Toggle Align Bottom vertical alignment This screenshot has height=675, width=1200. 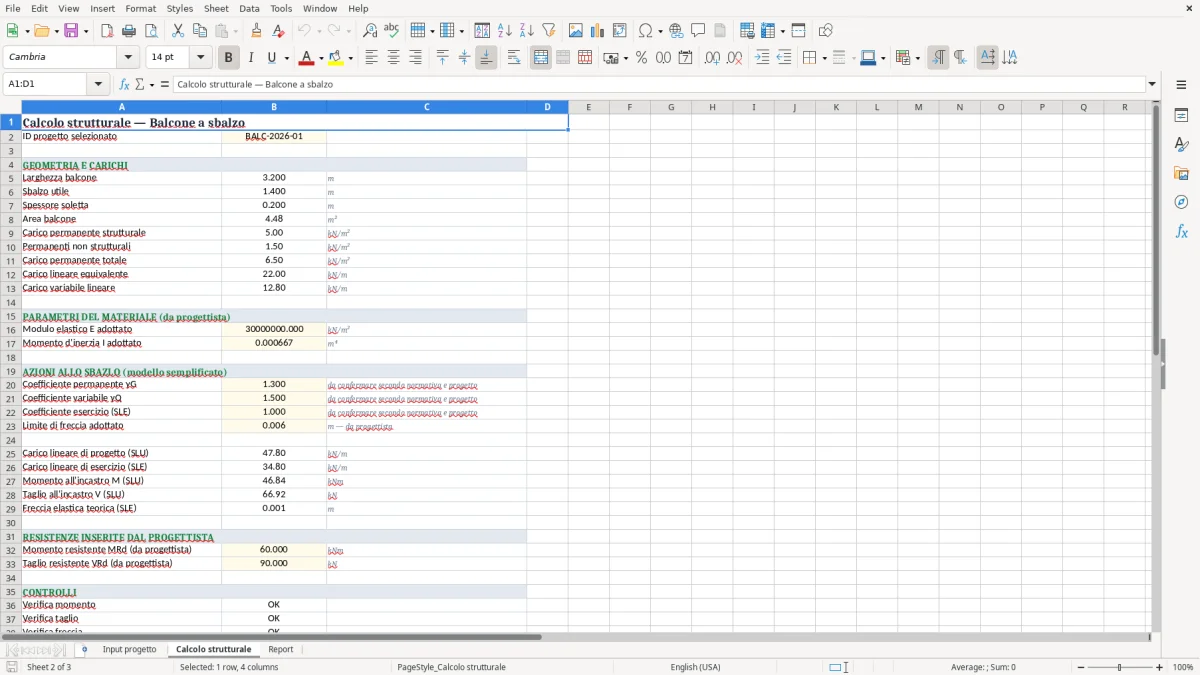[x=486, y=58]
